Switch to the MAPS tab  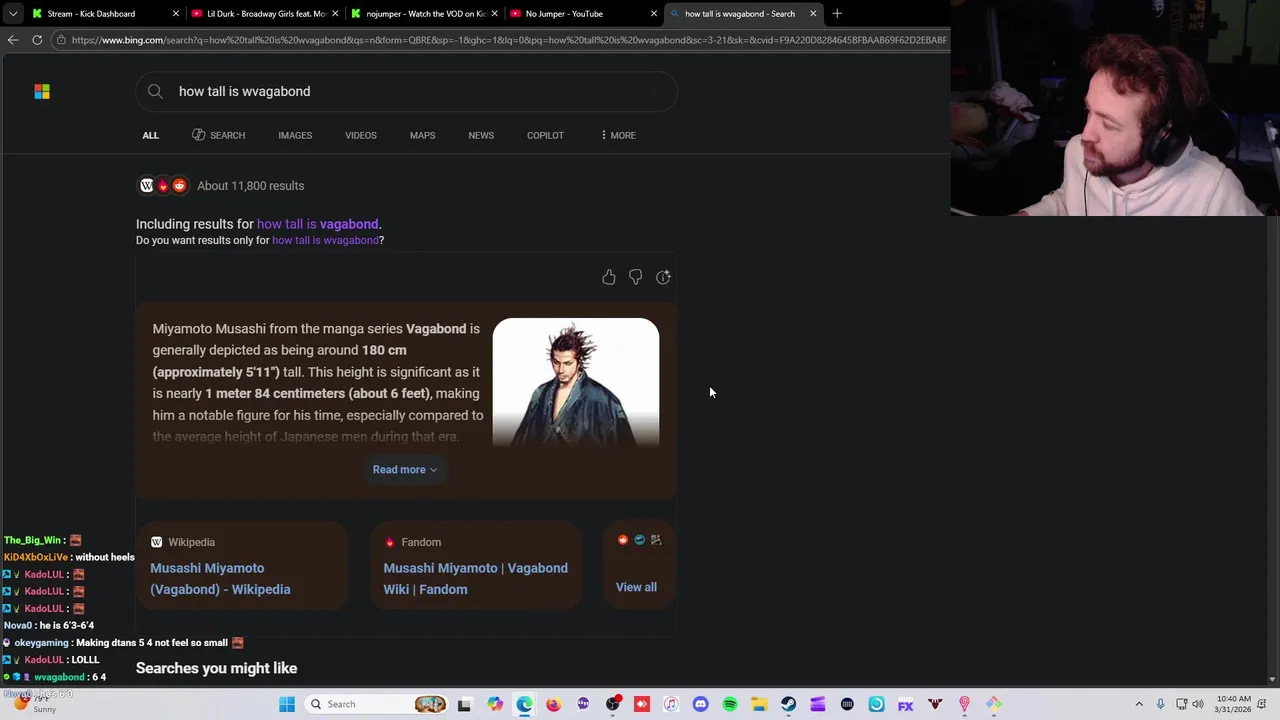click(x=422, y=135)
